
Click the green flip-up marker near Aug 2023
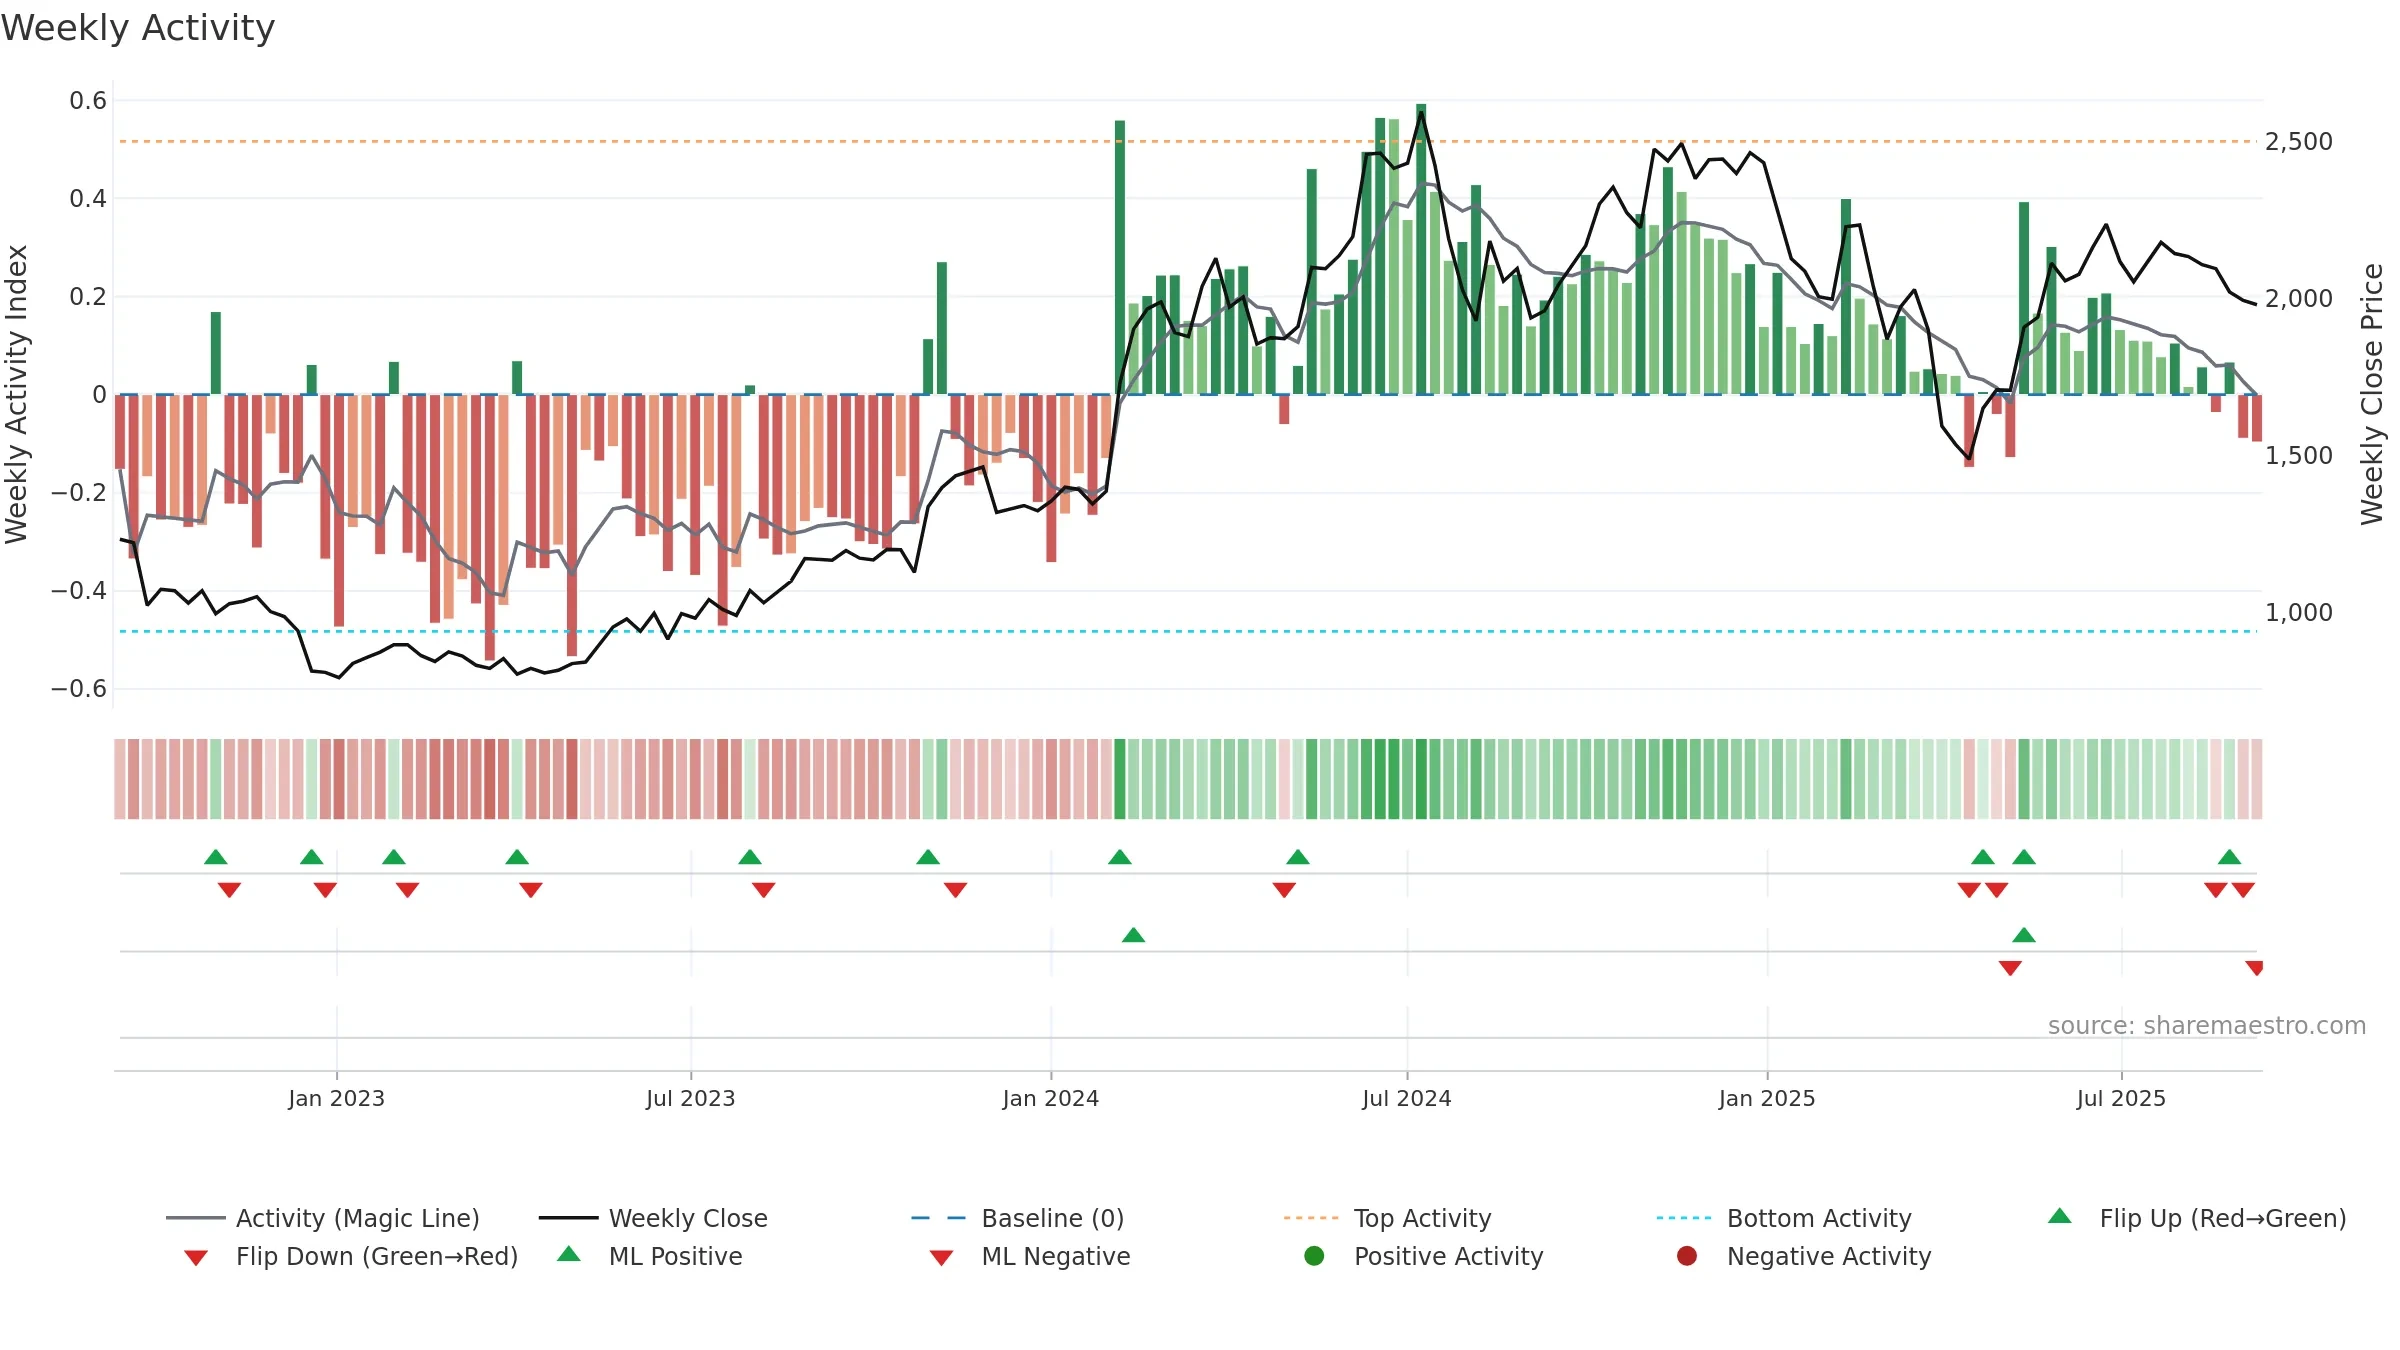[750, 857]
